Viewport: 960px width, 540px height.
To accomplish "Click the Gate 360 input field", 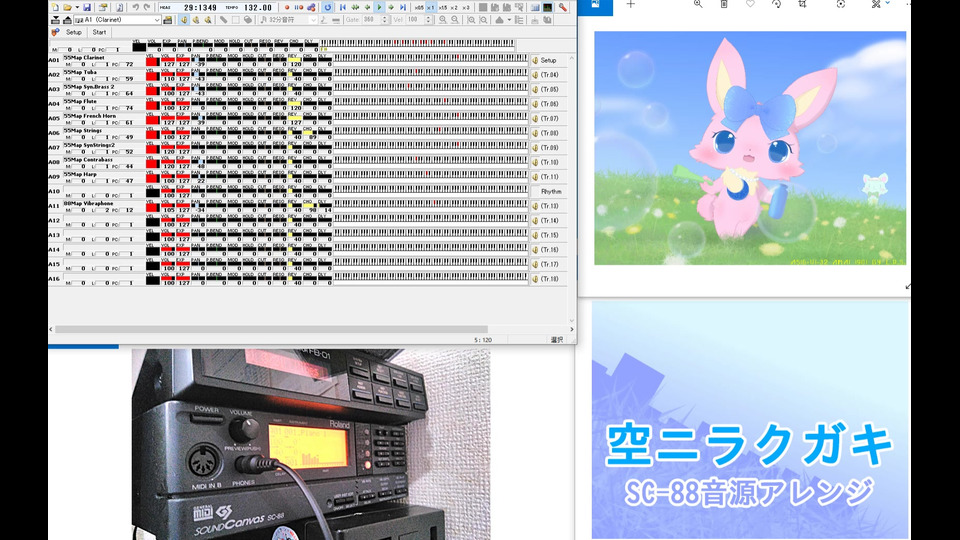I will coord(372,20).
